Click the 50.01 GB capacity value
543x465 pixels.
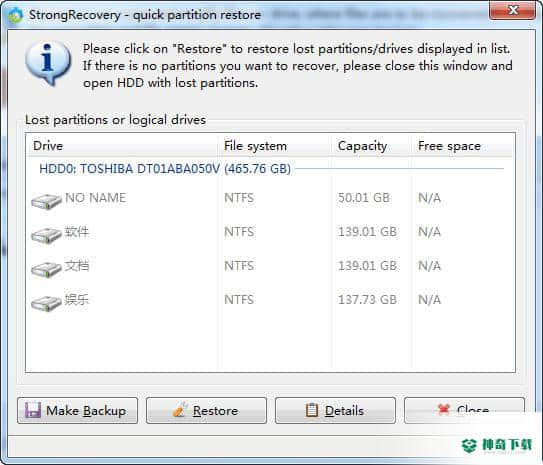pos(364,198)
